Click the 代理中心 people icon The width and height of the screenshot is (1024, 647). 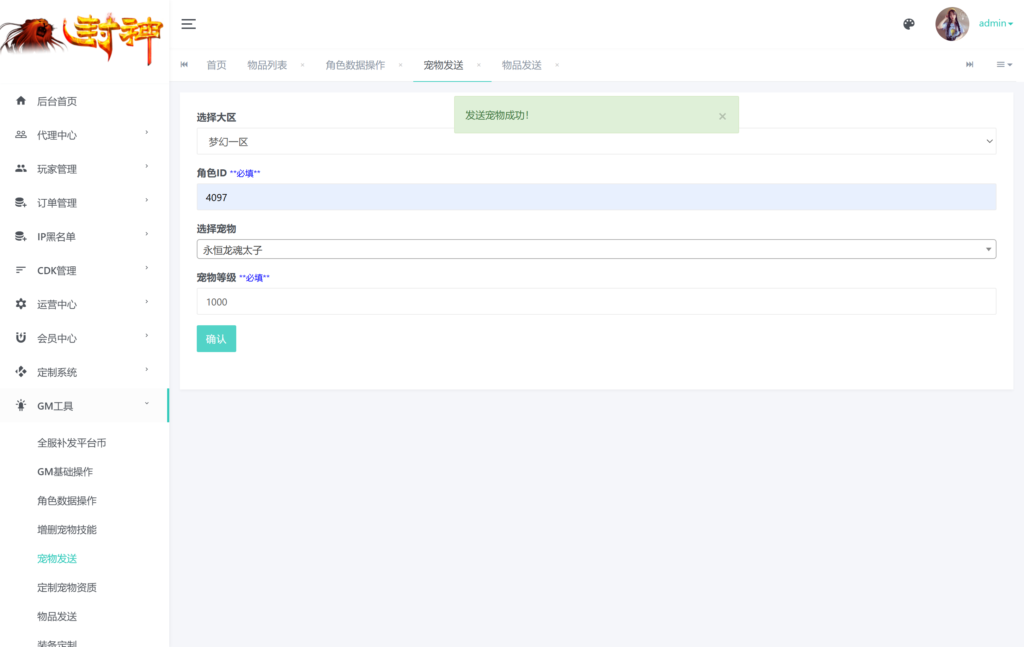pyautogui.click(x=21, y=134)
